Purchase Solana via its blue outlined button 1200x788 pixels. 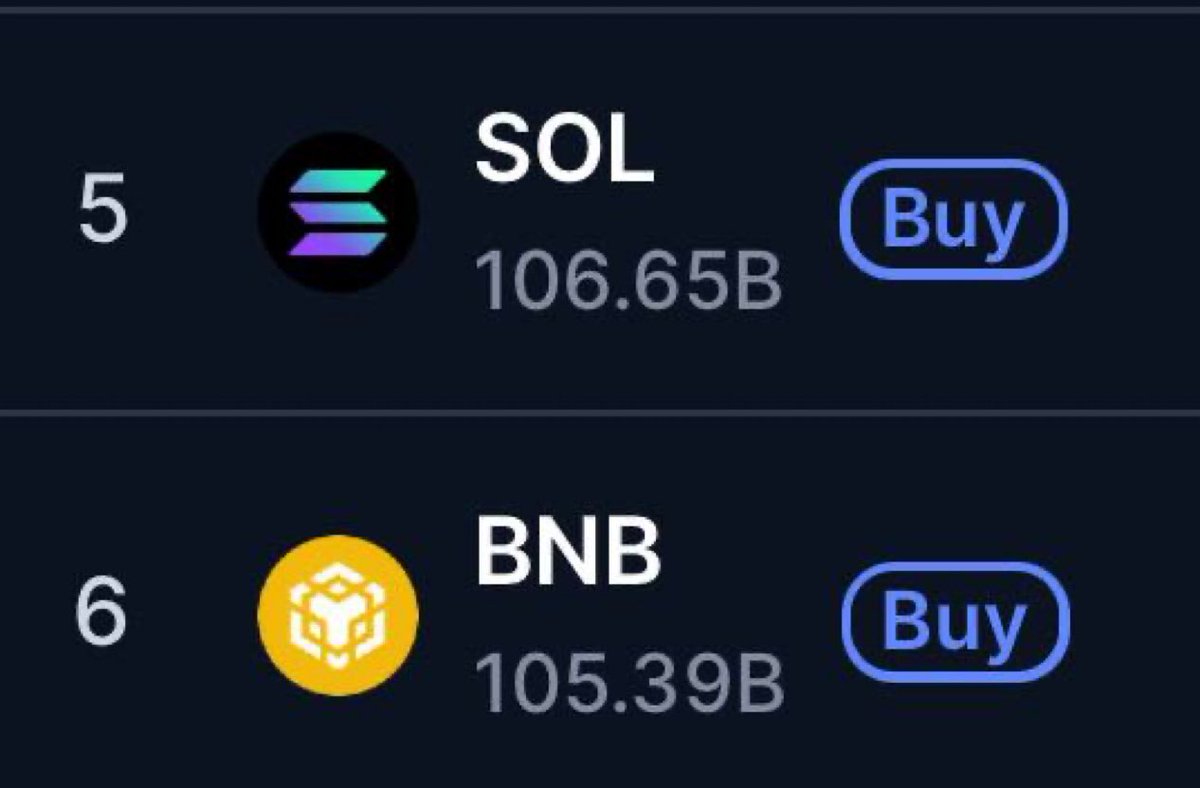[953, 219]
